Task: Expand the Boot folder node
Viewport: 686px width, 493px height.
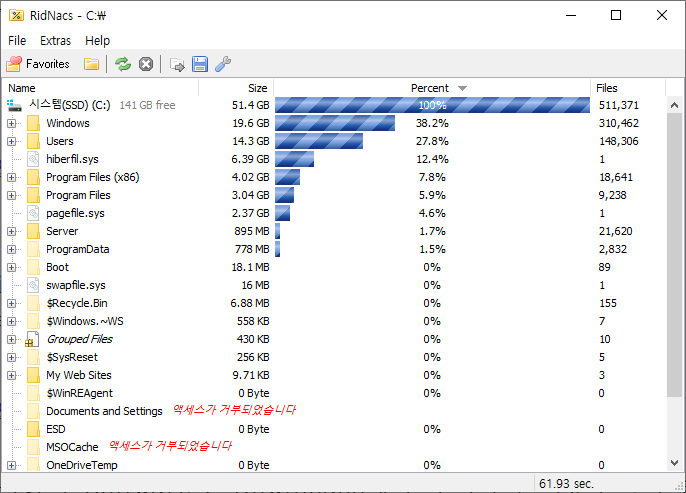Action: [x=11, y=267]
